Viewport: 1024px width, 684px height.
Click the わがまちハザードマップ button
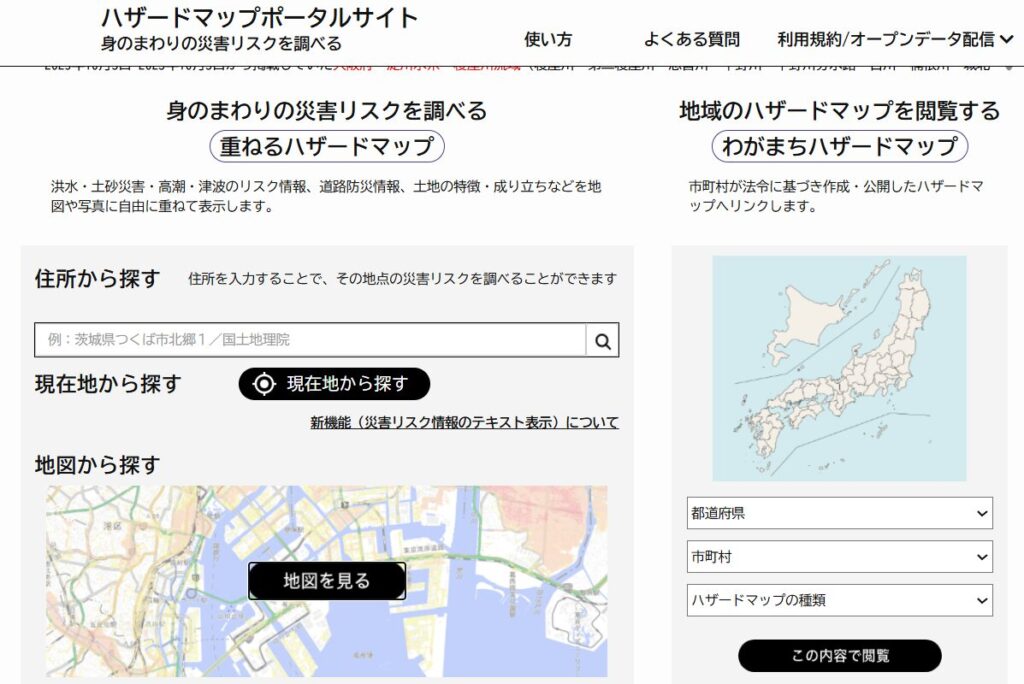pos(839,146)
